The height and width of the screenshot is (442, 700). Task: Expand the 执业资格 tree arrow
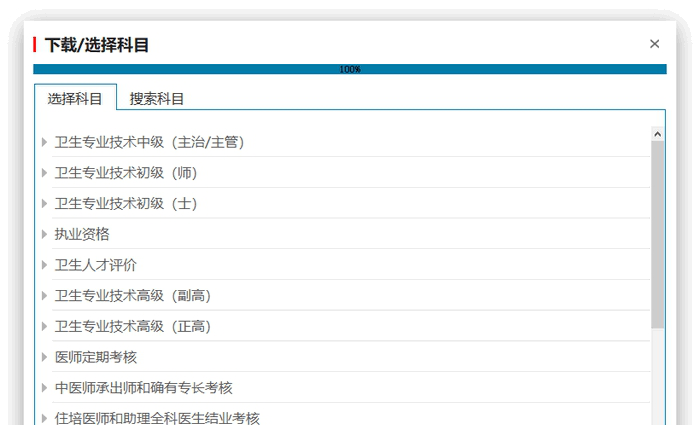(x=44, y=234)
